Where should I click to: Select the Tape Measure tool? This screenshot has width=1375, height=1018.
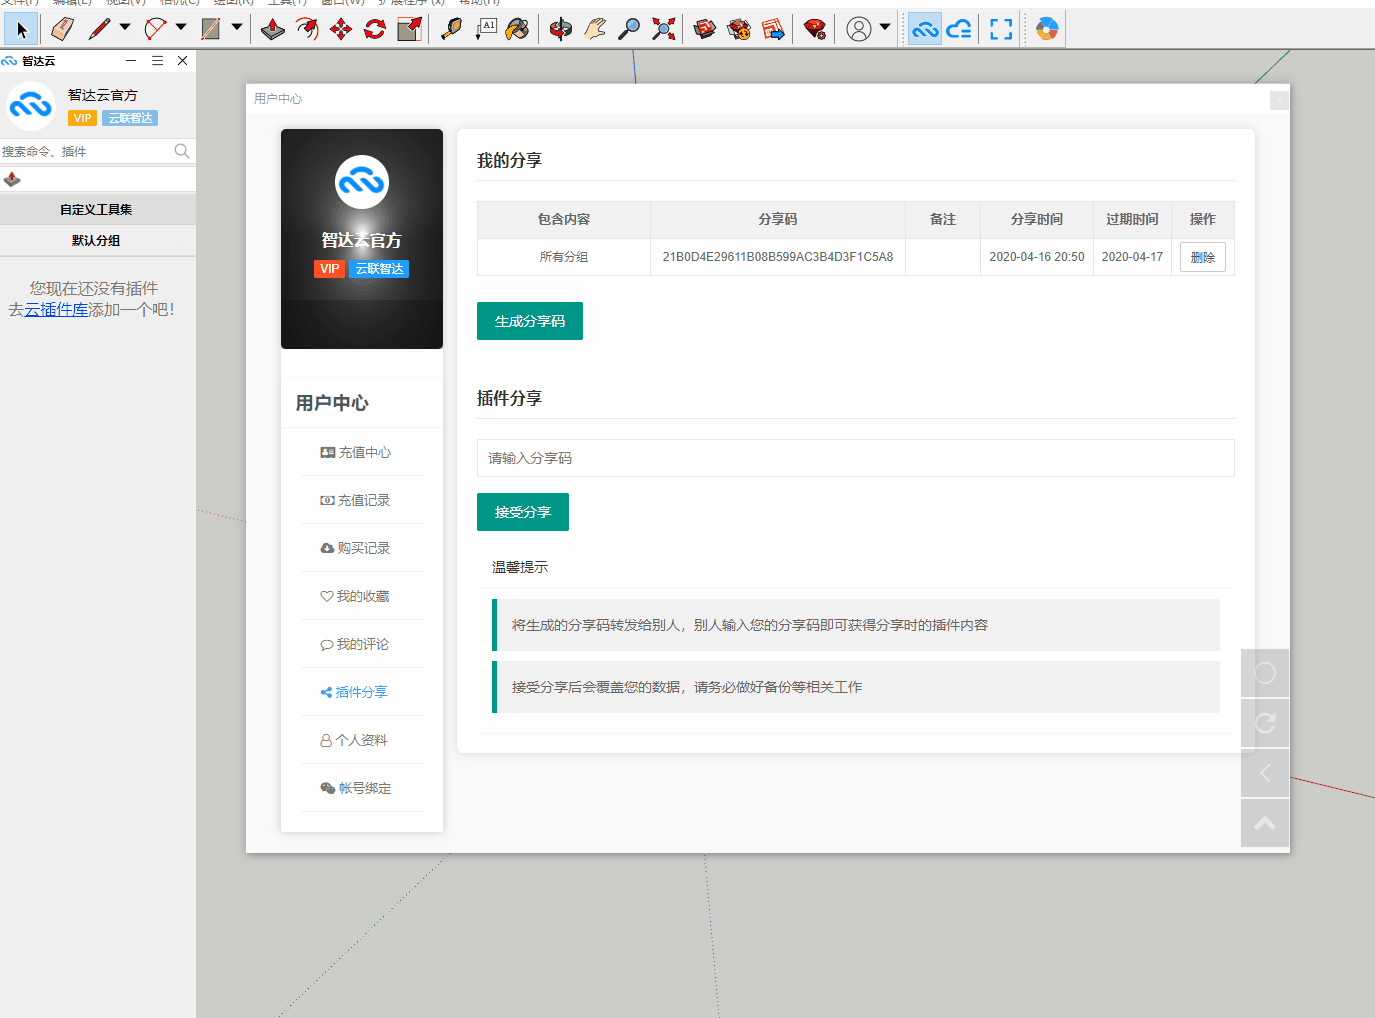pos(451,29)
